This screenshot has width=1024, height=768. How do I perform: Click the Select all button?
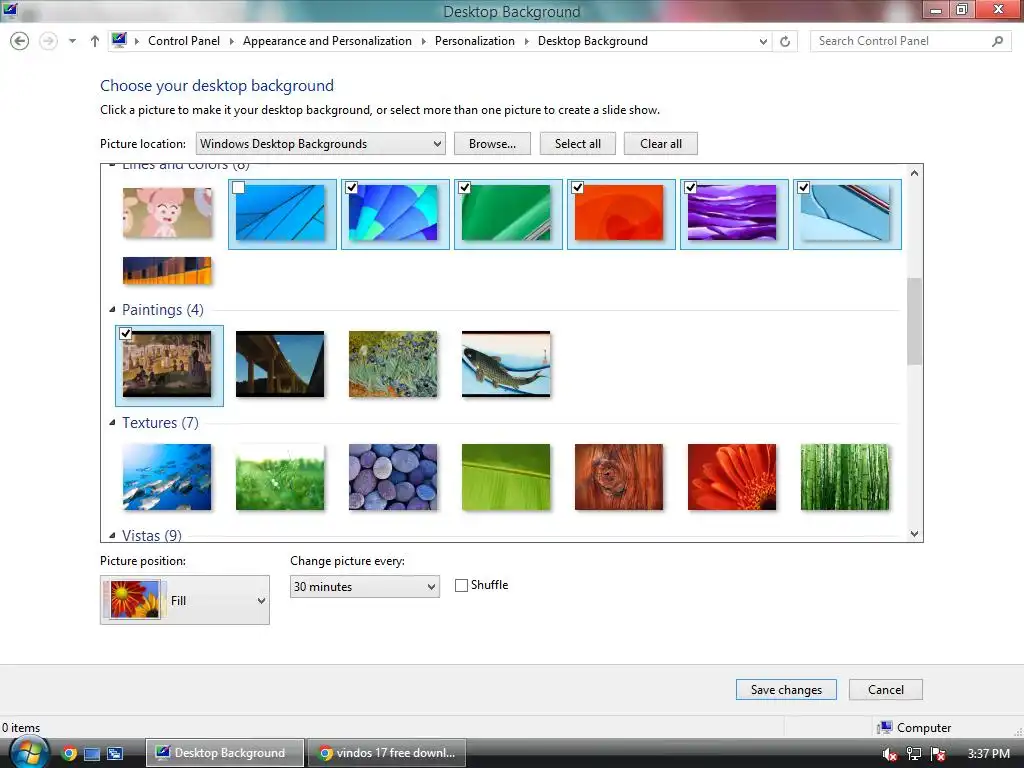point(578,144)
